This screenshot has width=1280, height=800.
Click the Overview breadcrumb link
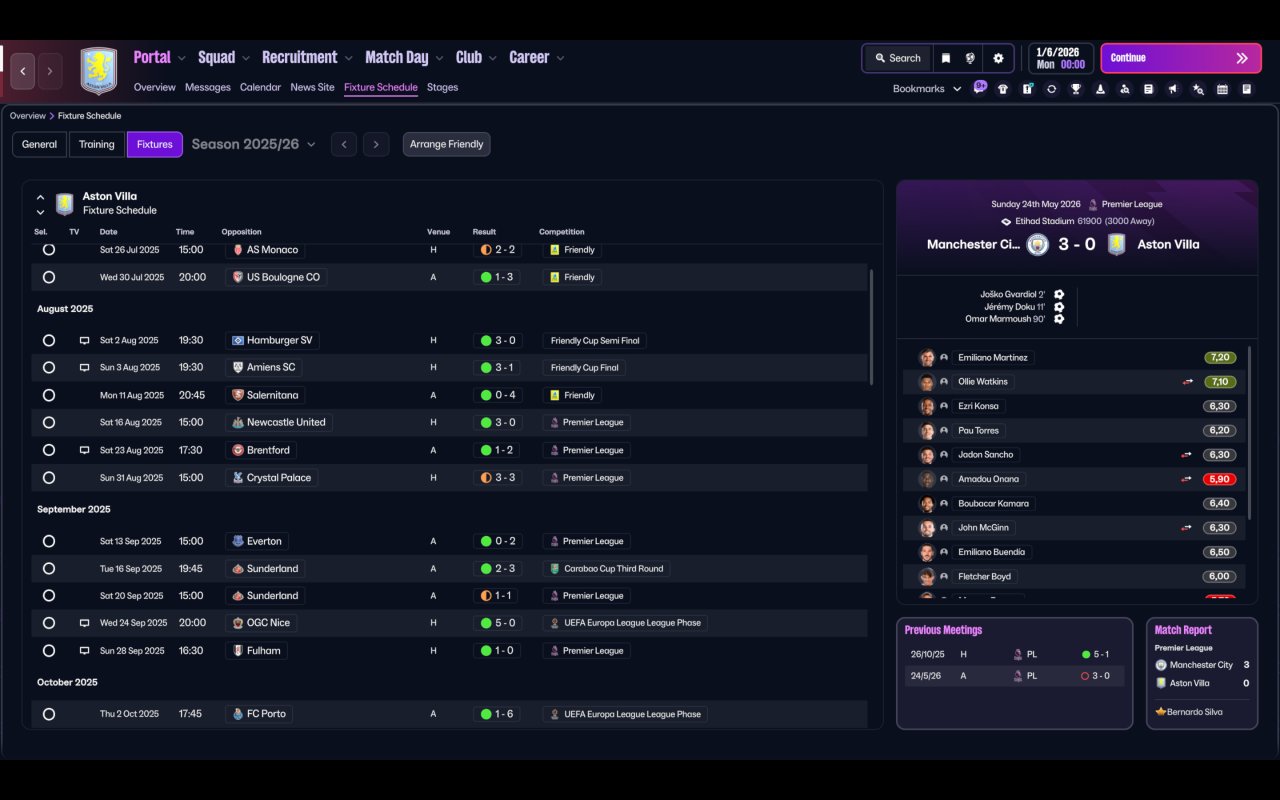pos(27,116)
